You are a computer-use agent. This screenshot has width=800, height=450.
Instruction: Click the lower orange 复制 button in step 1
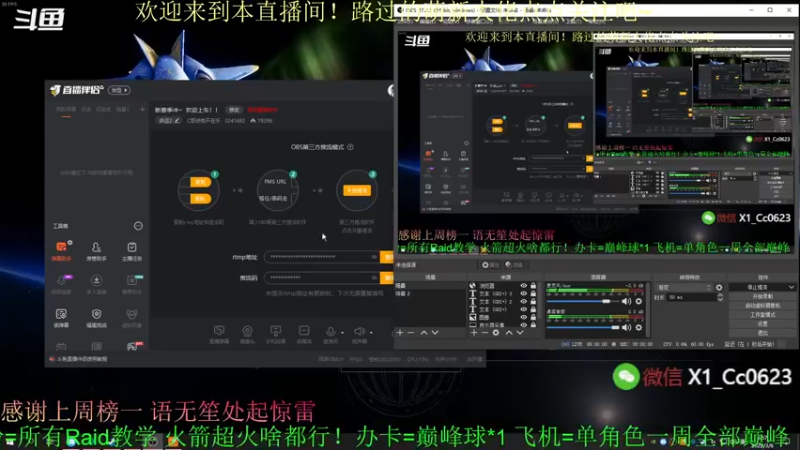pyautogui.click(x=200, y=198)
